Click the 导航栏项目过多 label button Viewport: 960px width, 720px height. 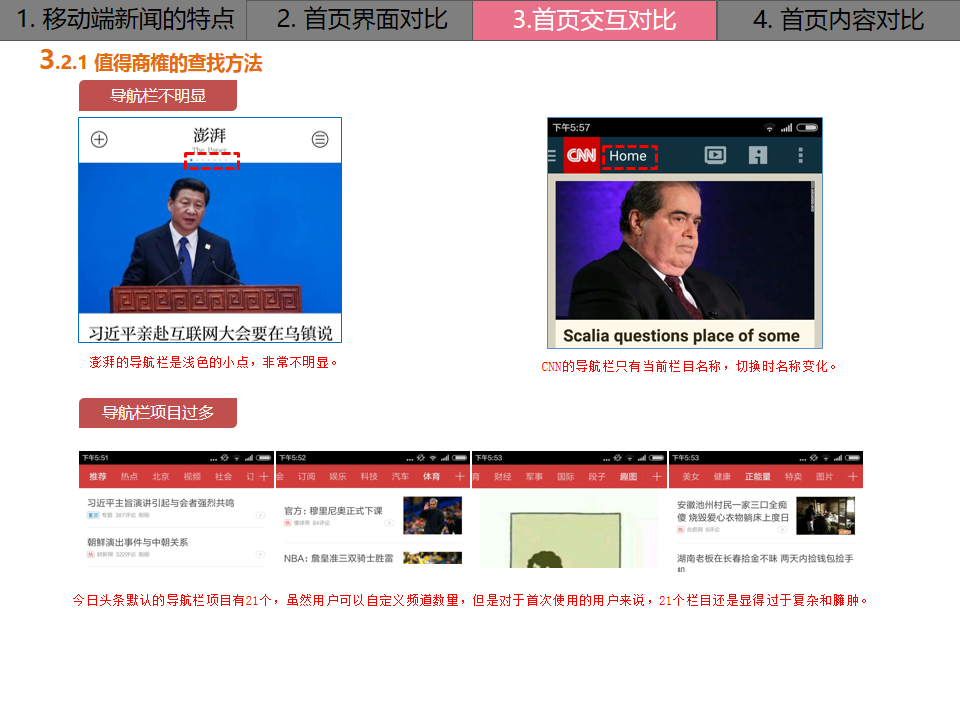[157, 413]
